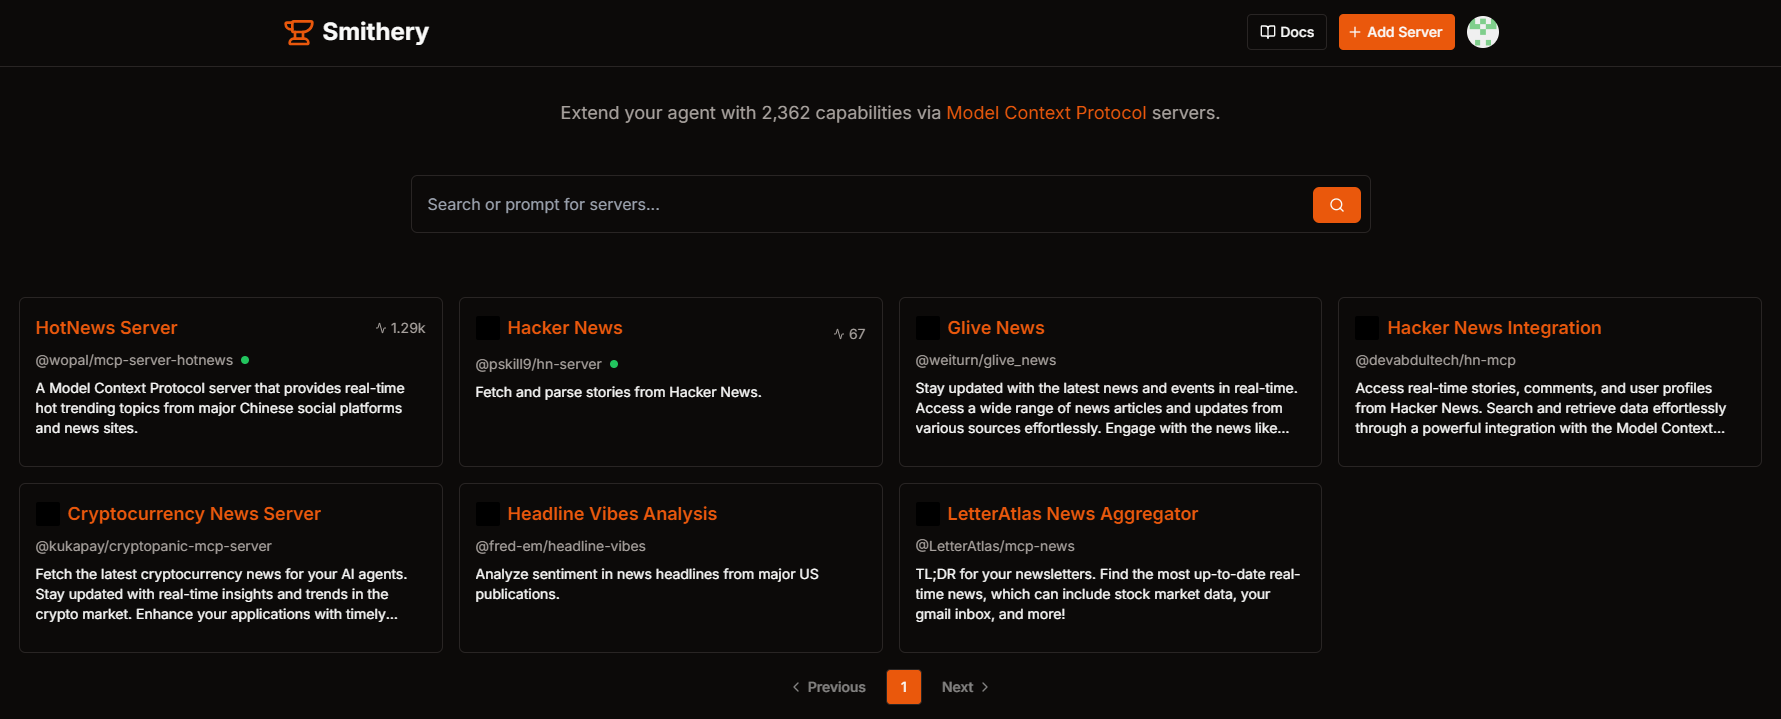Click @kukapay/cryptopanic-mcp-server handle
1781x719 pixels.
[153, 546]
